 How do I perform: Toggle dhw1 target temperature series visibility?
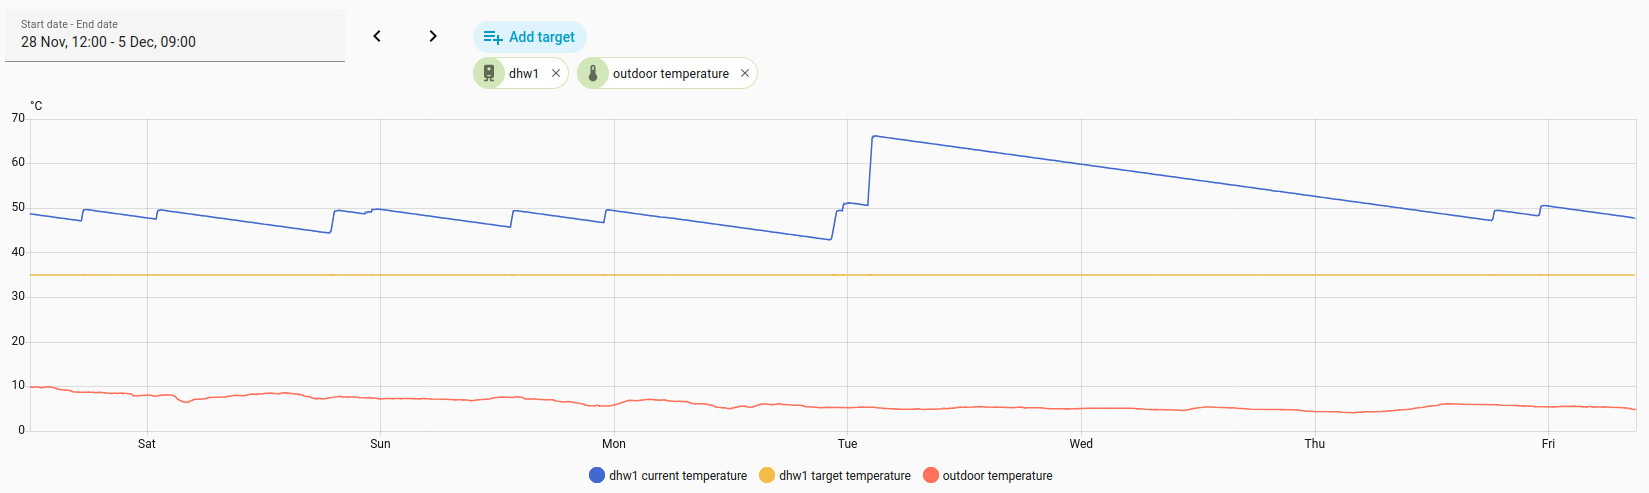(x=844, y=476)
